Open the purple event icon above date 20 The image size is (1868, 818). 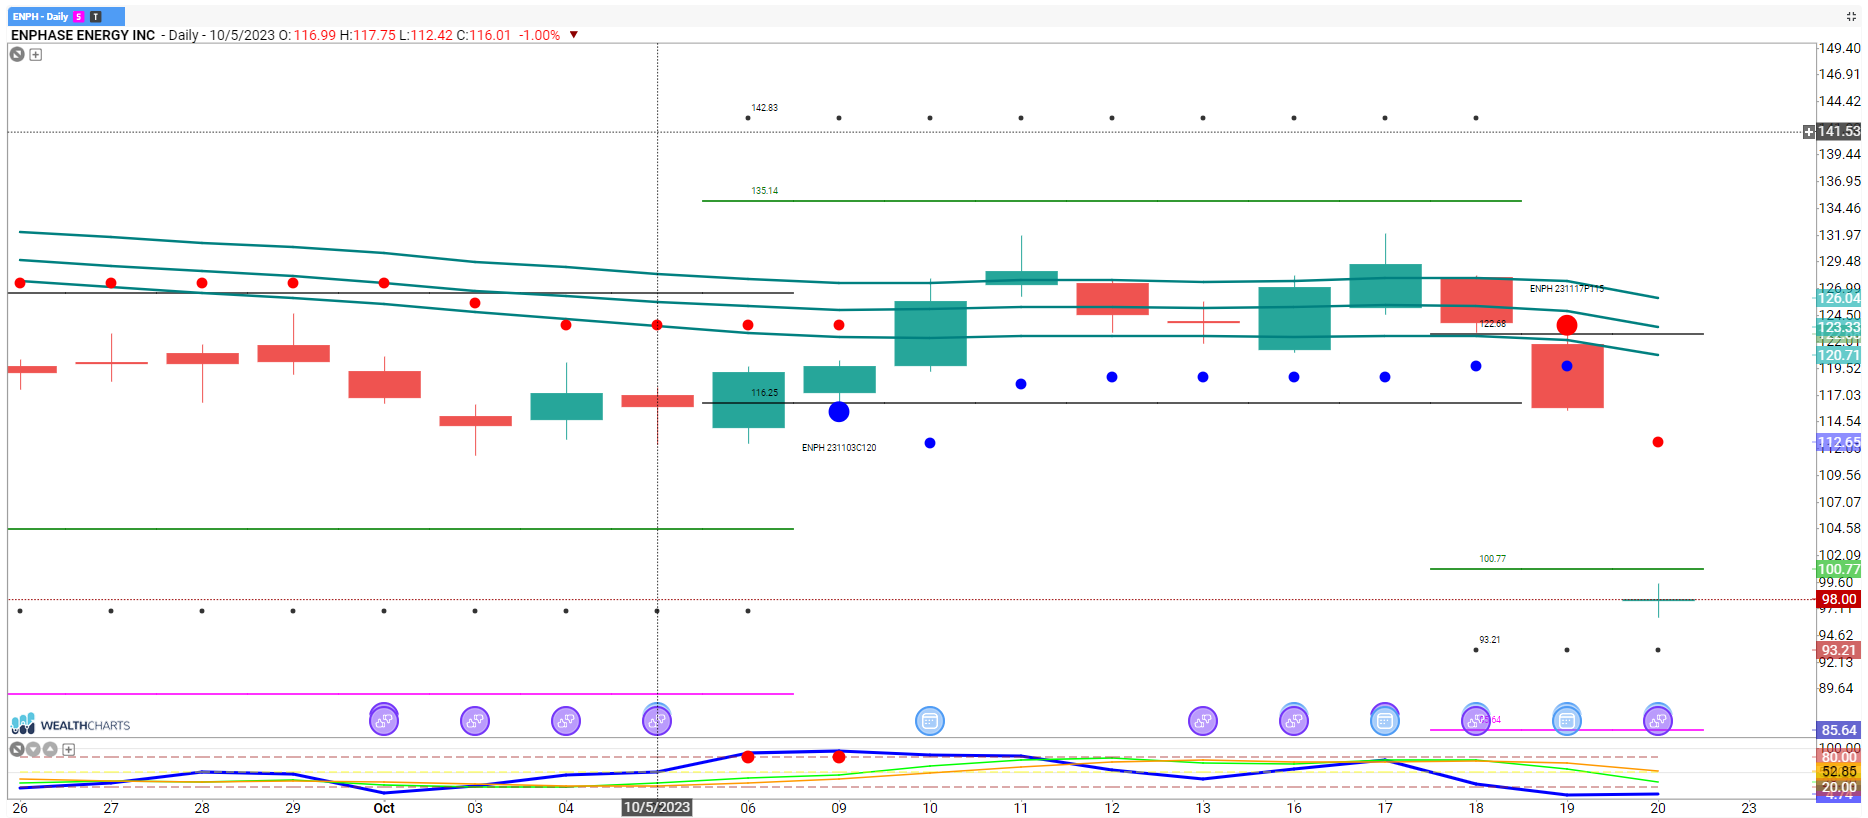(1658, 720)
